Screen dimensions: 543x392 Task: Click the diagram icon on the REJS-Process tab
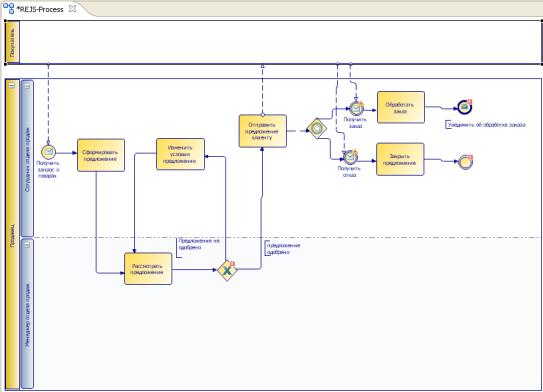pyautogui.click(x=8, y=9)
